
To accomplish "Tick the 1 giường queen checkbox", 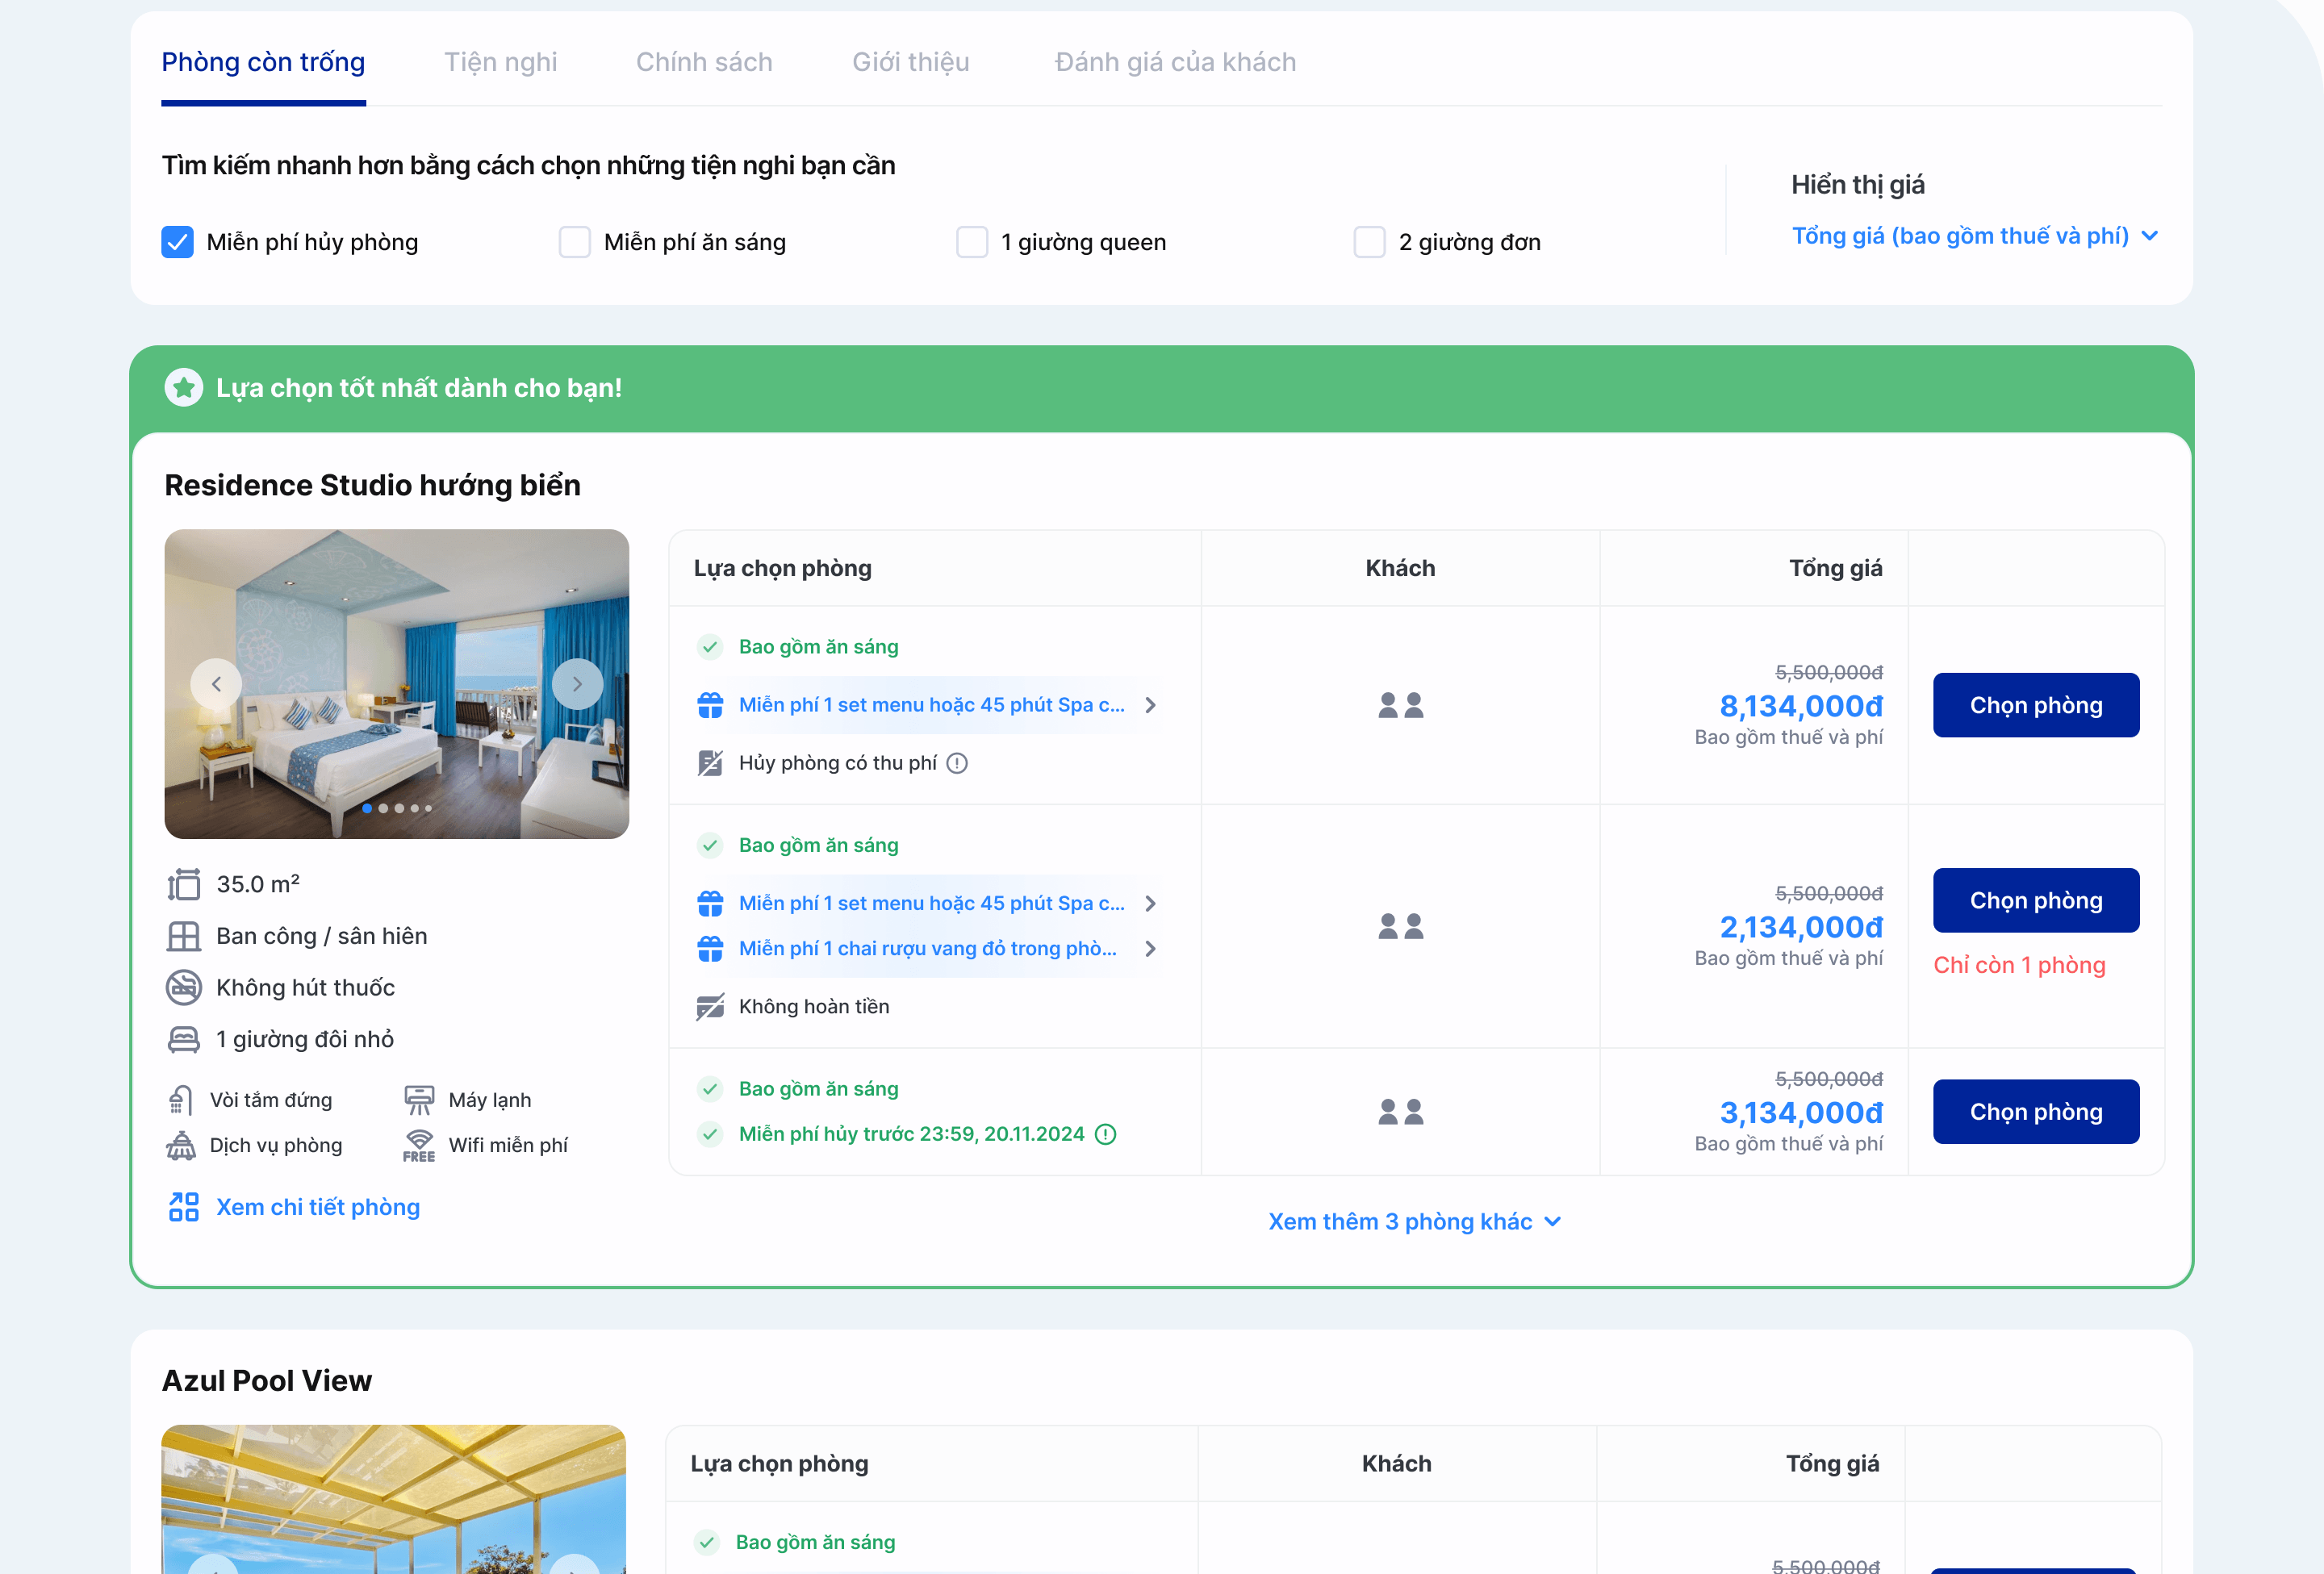I will coord(972,242).
